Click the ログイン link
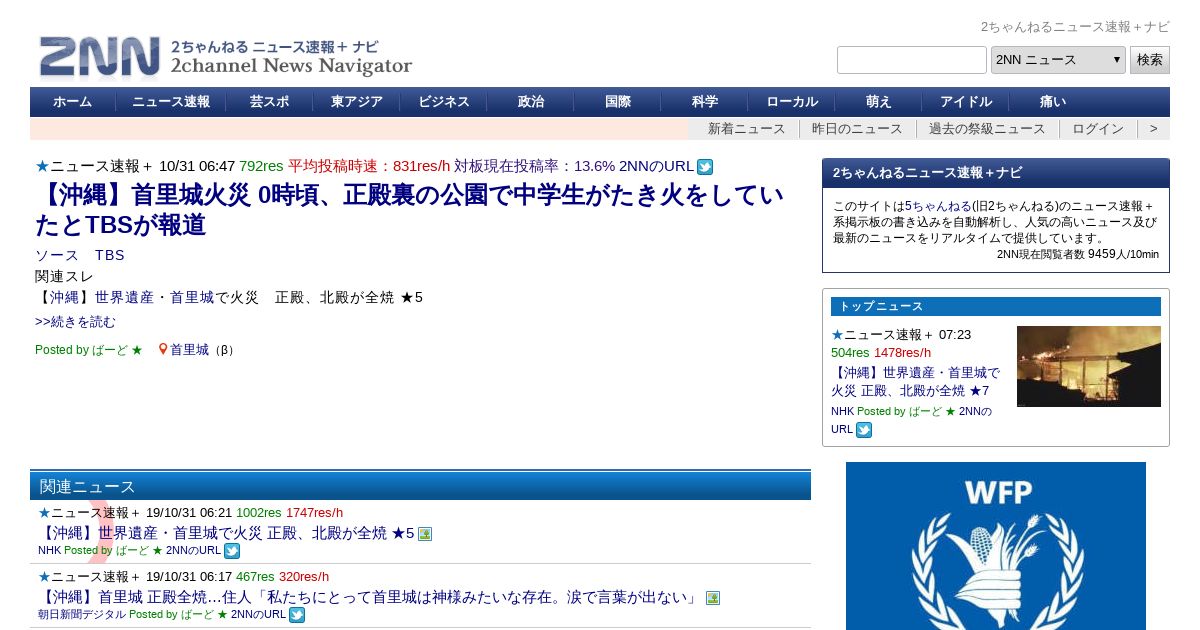The width and height of the screenshot is (1200, 630). pyautogui.click(x=1098, y=129)
